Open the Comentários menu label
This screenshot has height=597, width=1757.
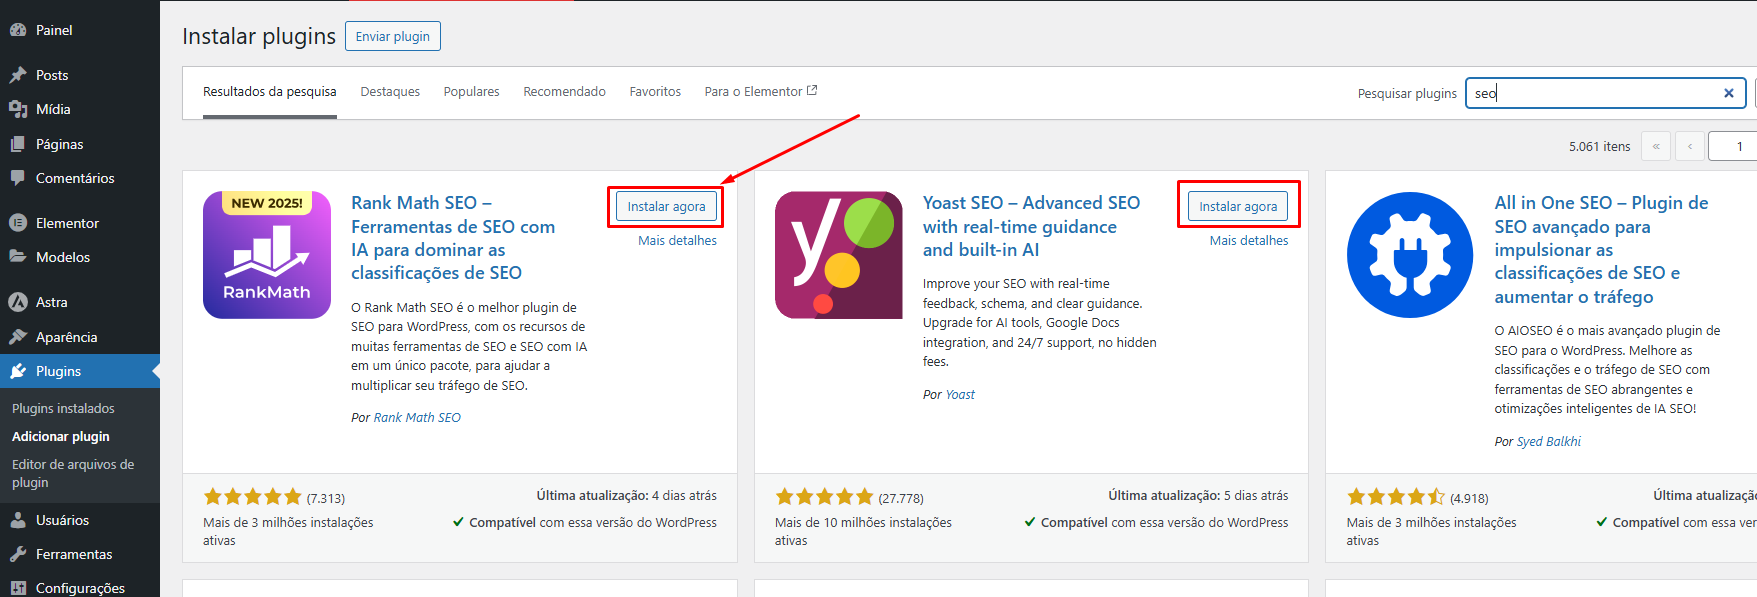click(75, 178)
